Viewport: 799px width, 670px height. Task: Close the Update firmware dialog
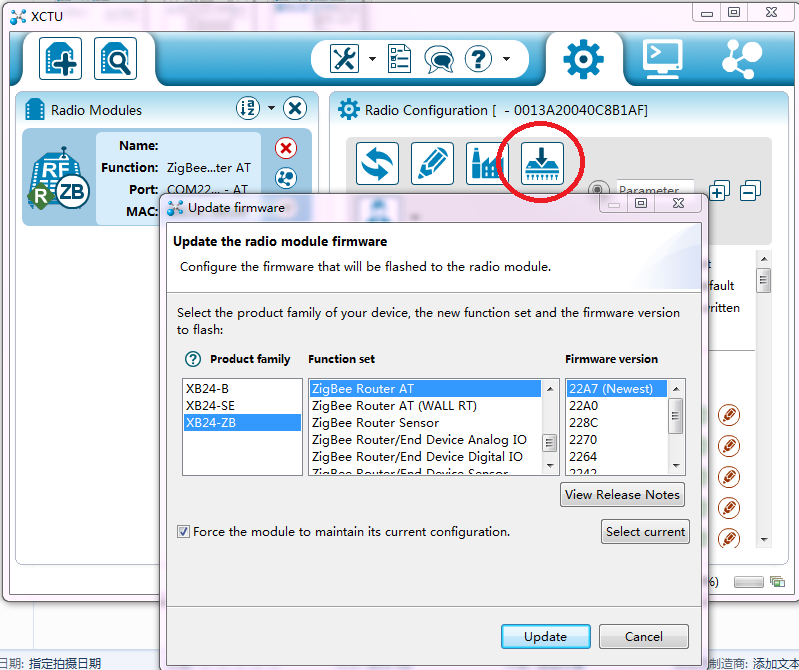[x=678, y=203]
